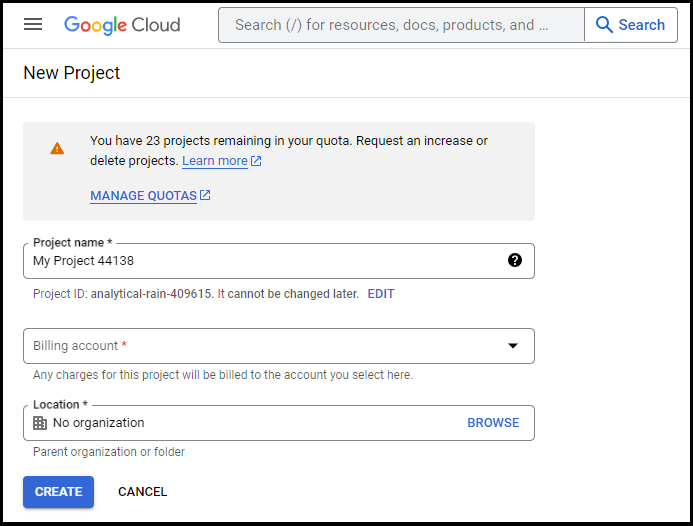This screenshot has height=526, width=693.
Task: Click external-link icon beside Learn more
Action: pyautogui.click(x=256, y=160)
